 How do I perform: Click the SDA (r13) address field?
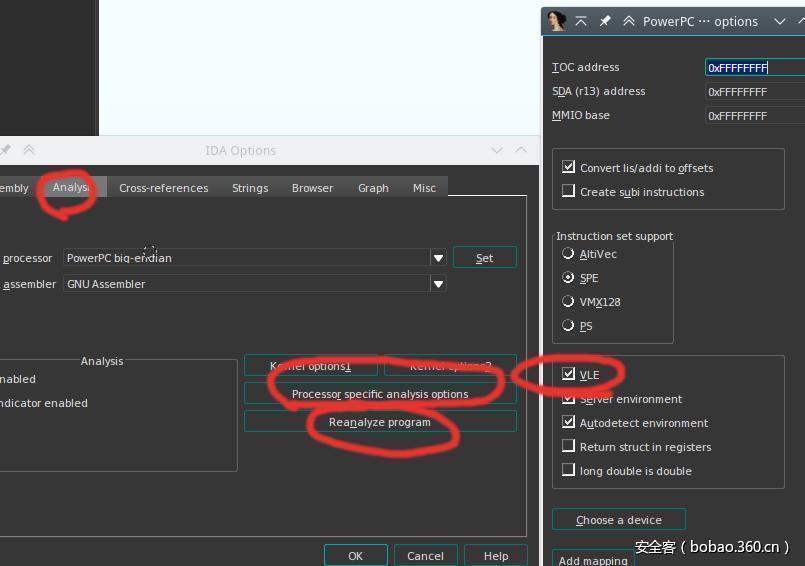[x=754, y=92]
